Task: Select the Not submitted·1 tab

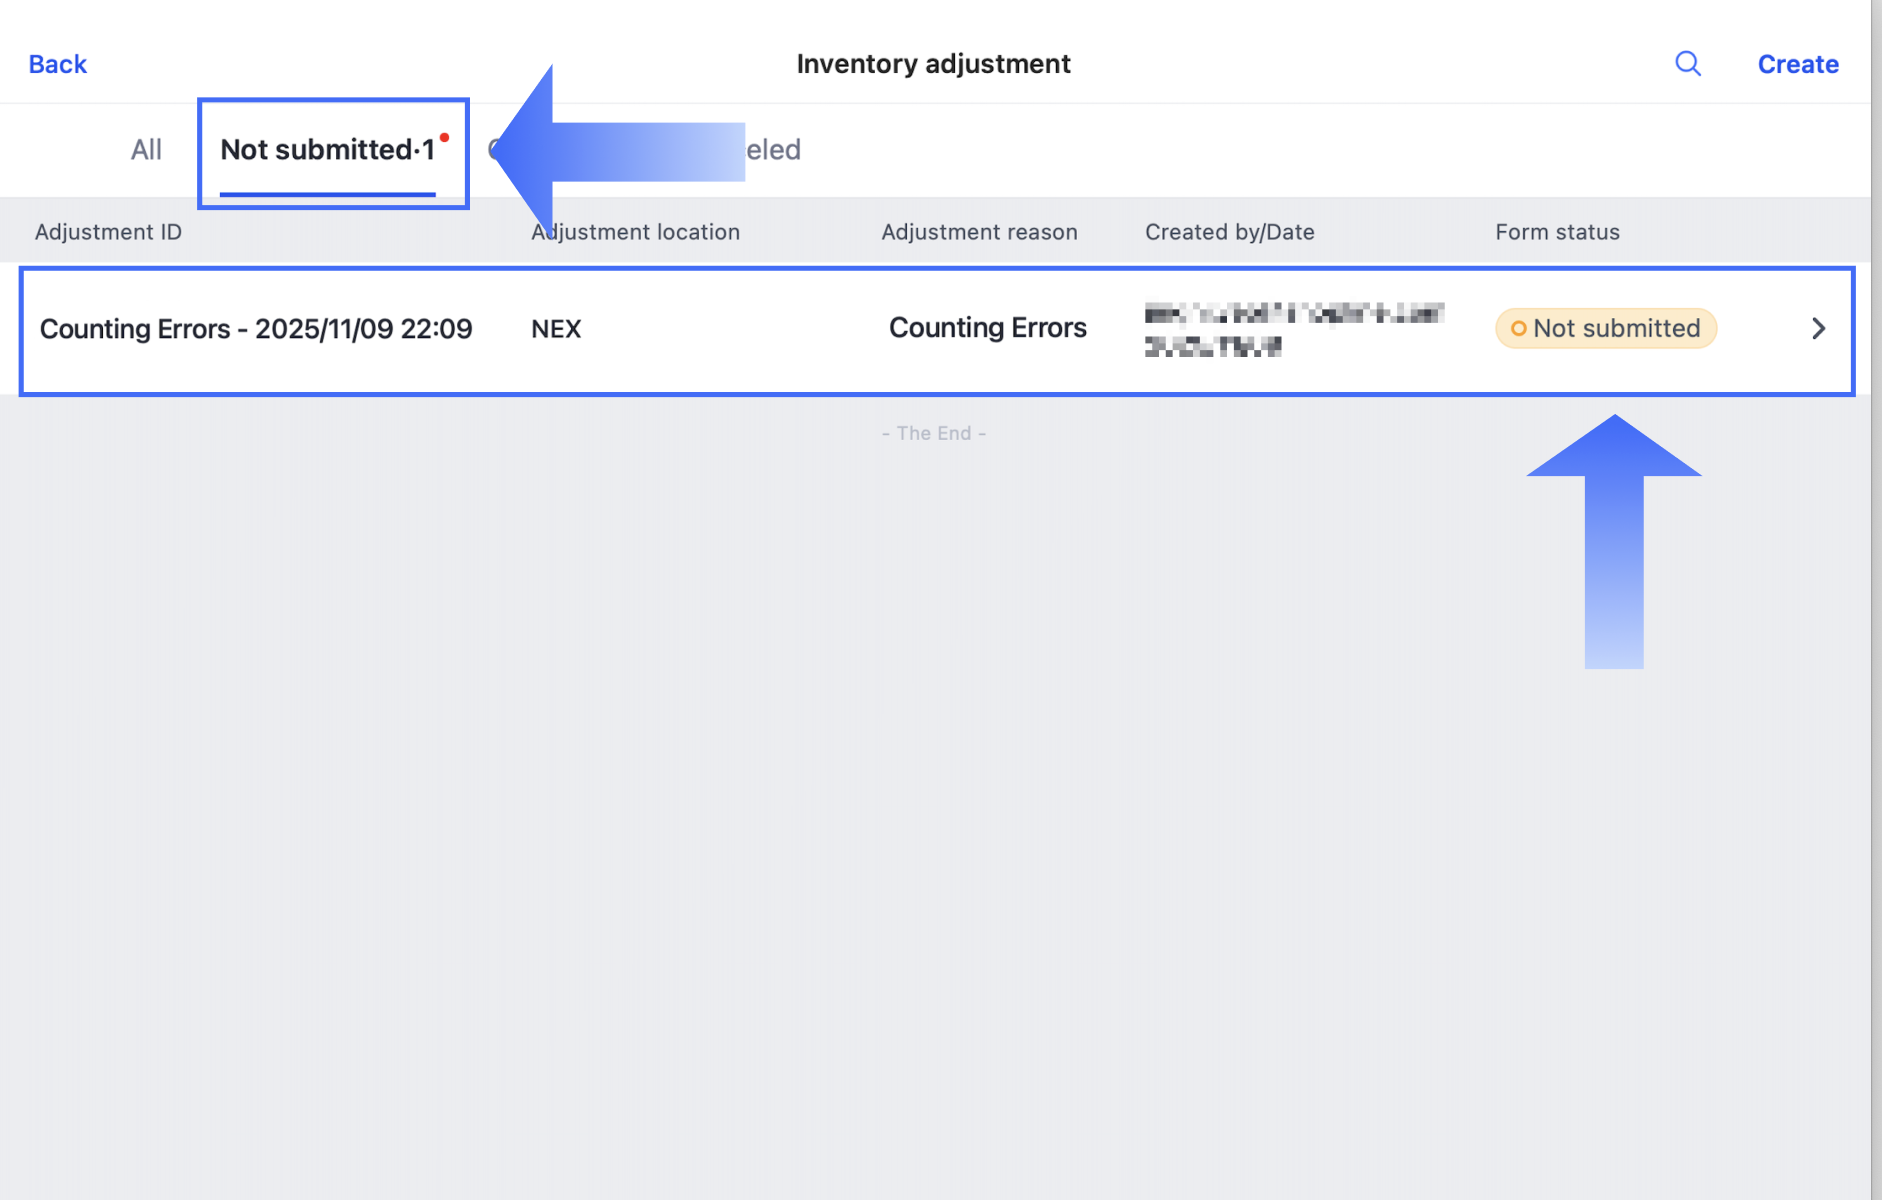Action: coord(327,150)
